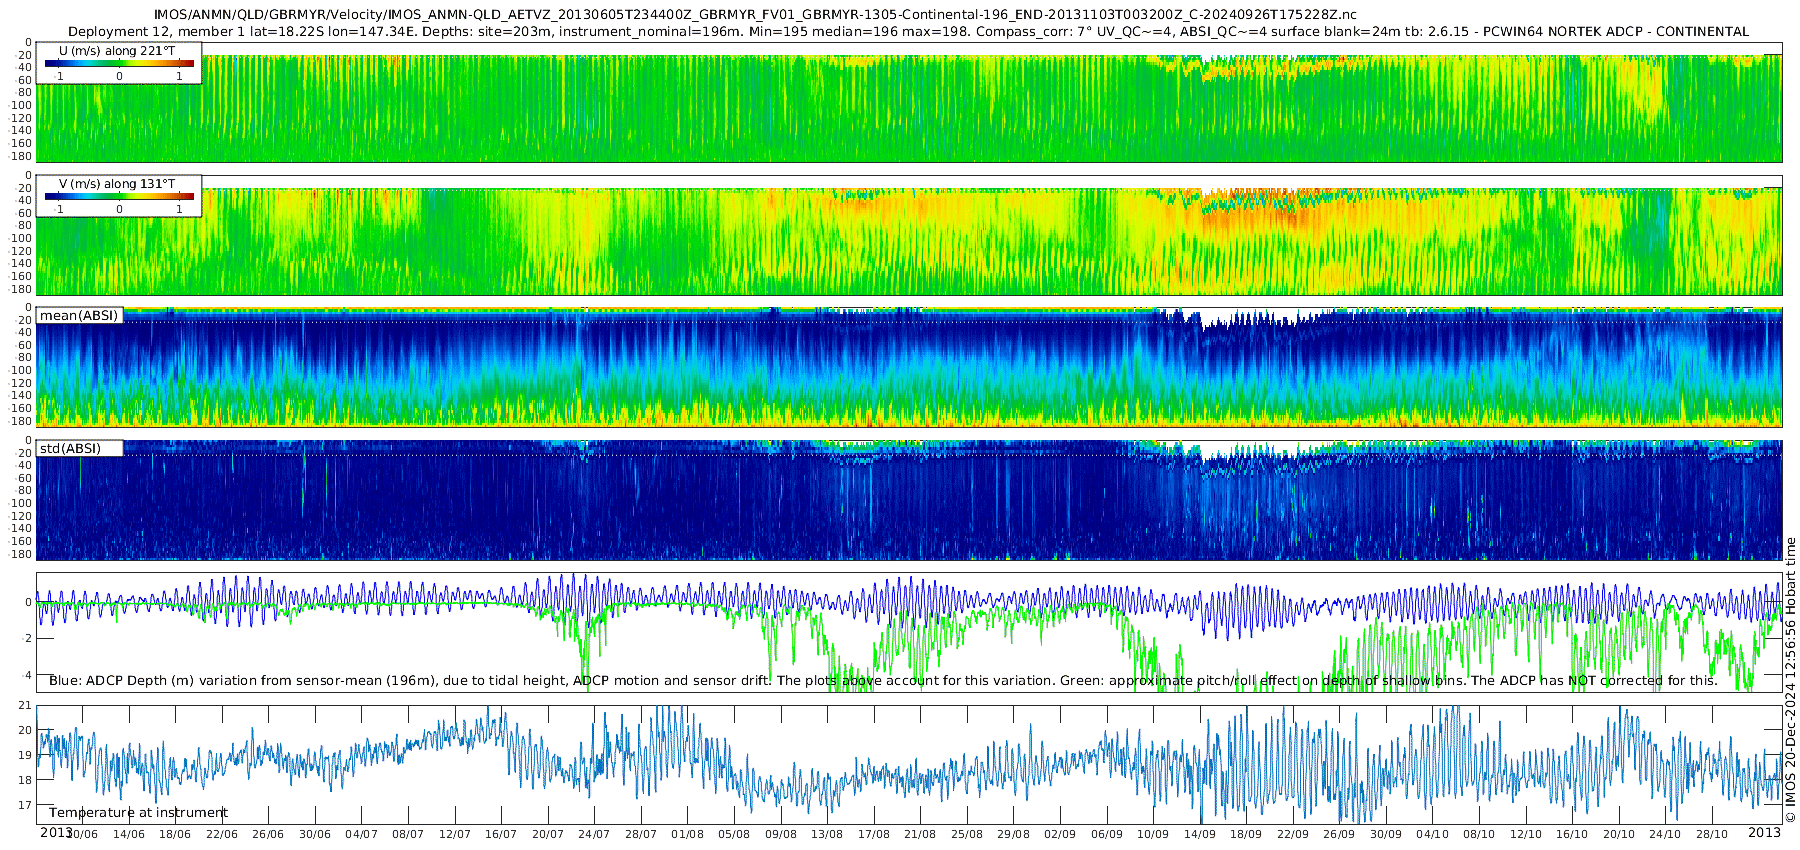Image resolution: width=1800 pixels, height=850 pixels.
Task: Click the 19 tick on temperature axis
Action: pyautogui.click(x=26, y=755)
